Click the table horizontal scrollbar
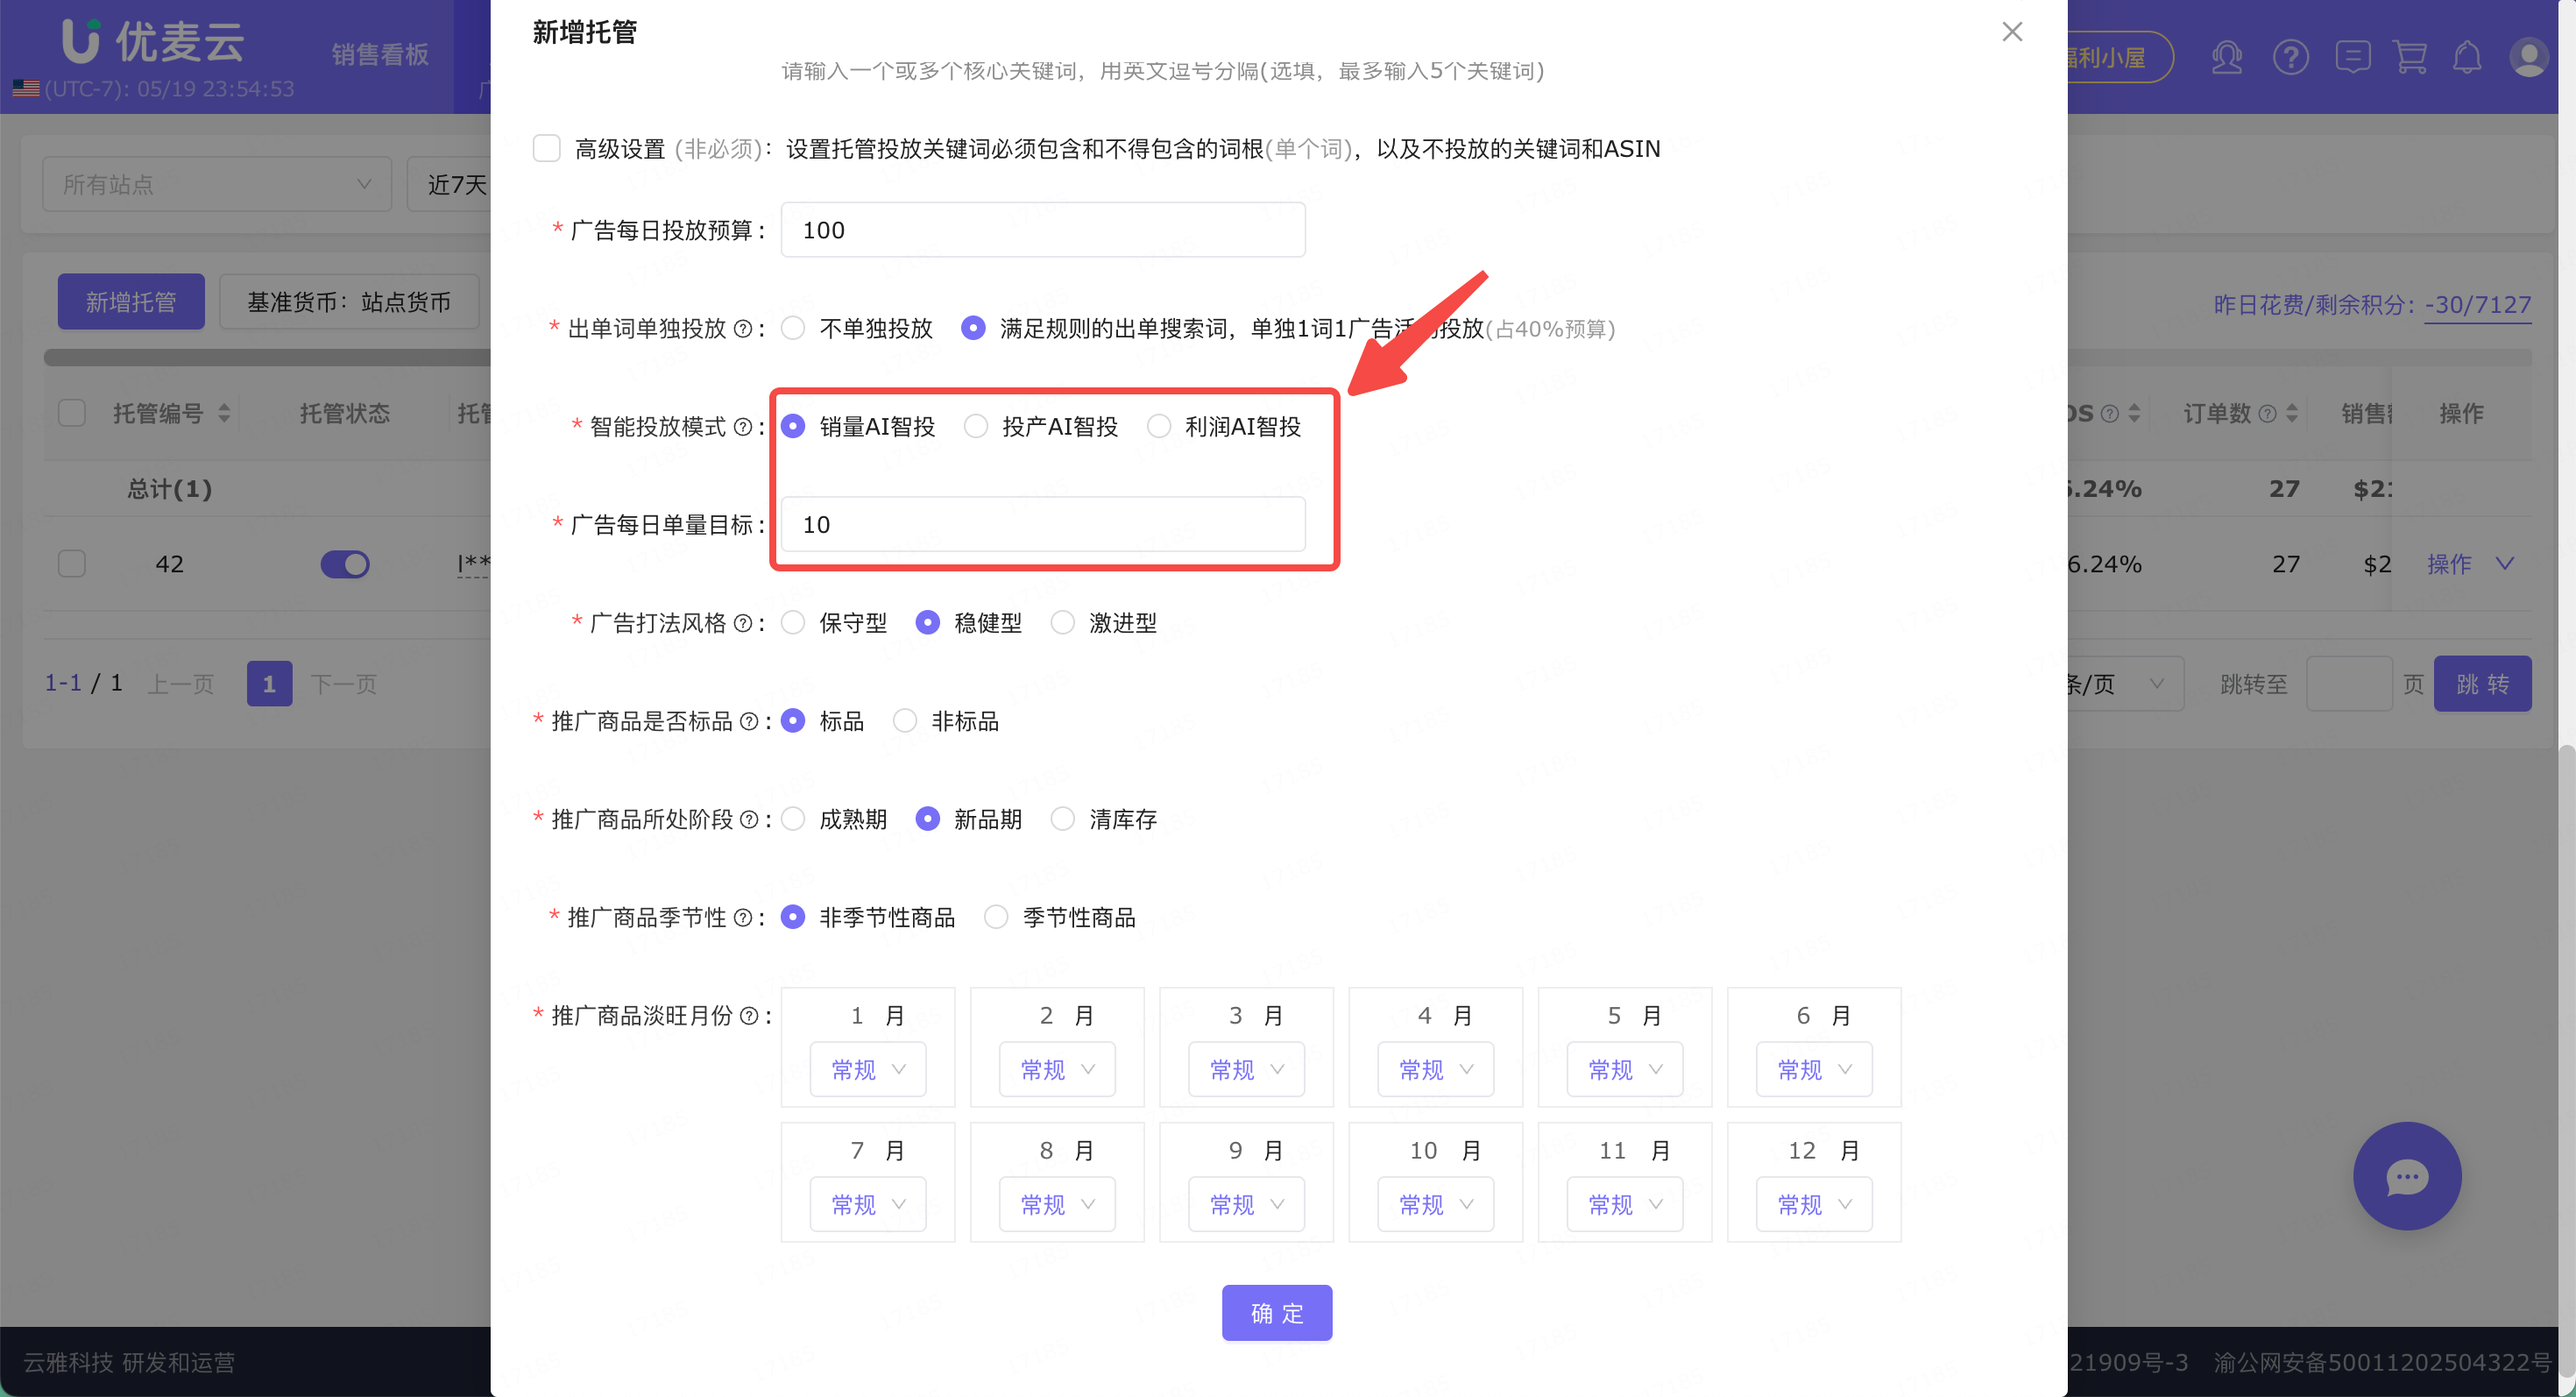 pyautogui.click(x=267, y=358)
